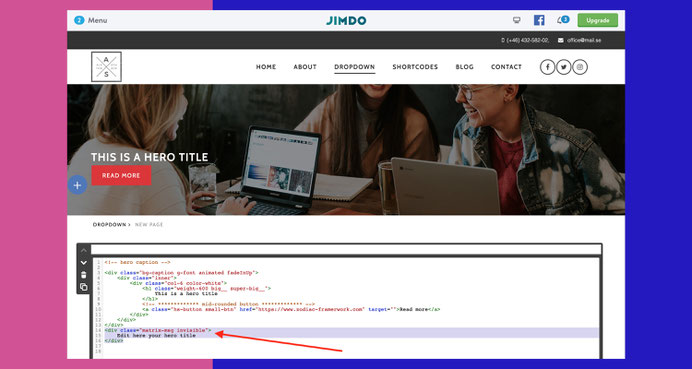
Task: Delete the element using trash icon
Action: click(x=83, y=275)
